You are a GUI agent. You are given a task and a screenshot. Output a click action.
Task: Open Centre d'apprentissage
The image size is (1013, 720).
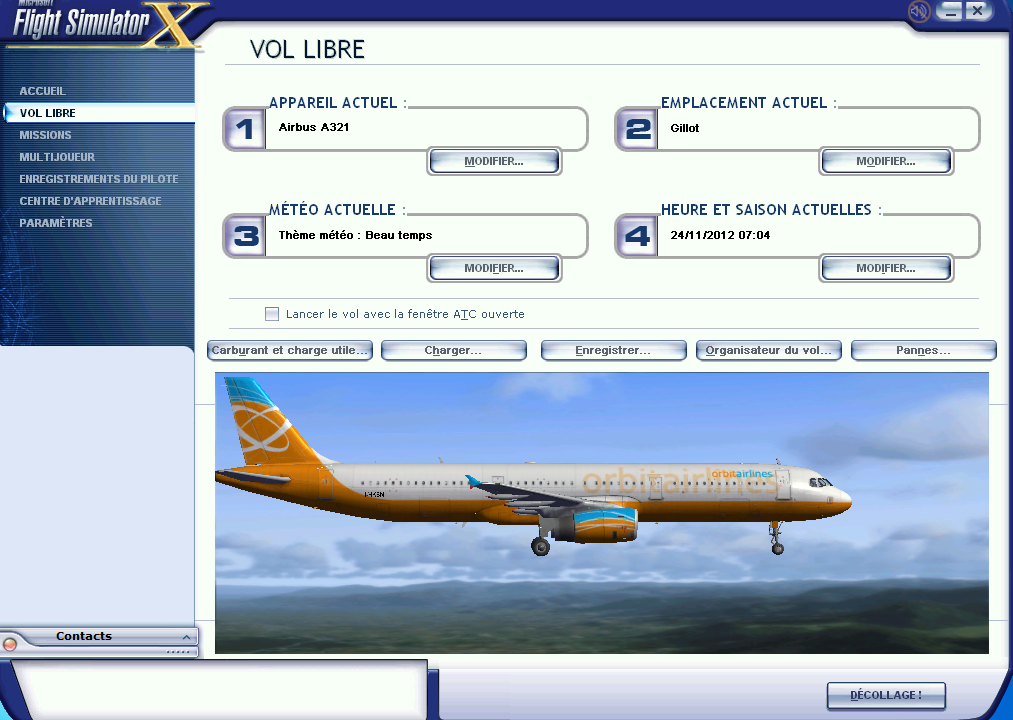click(90, 201)
